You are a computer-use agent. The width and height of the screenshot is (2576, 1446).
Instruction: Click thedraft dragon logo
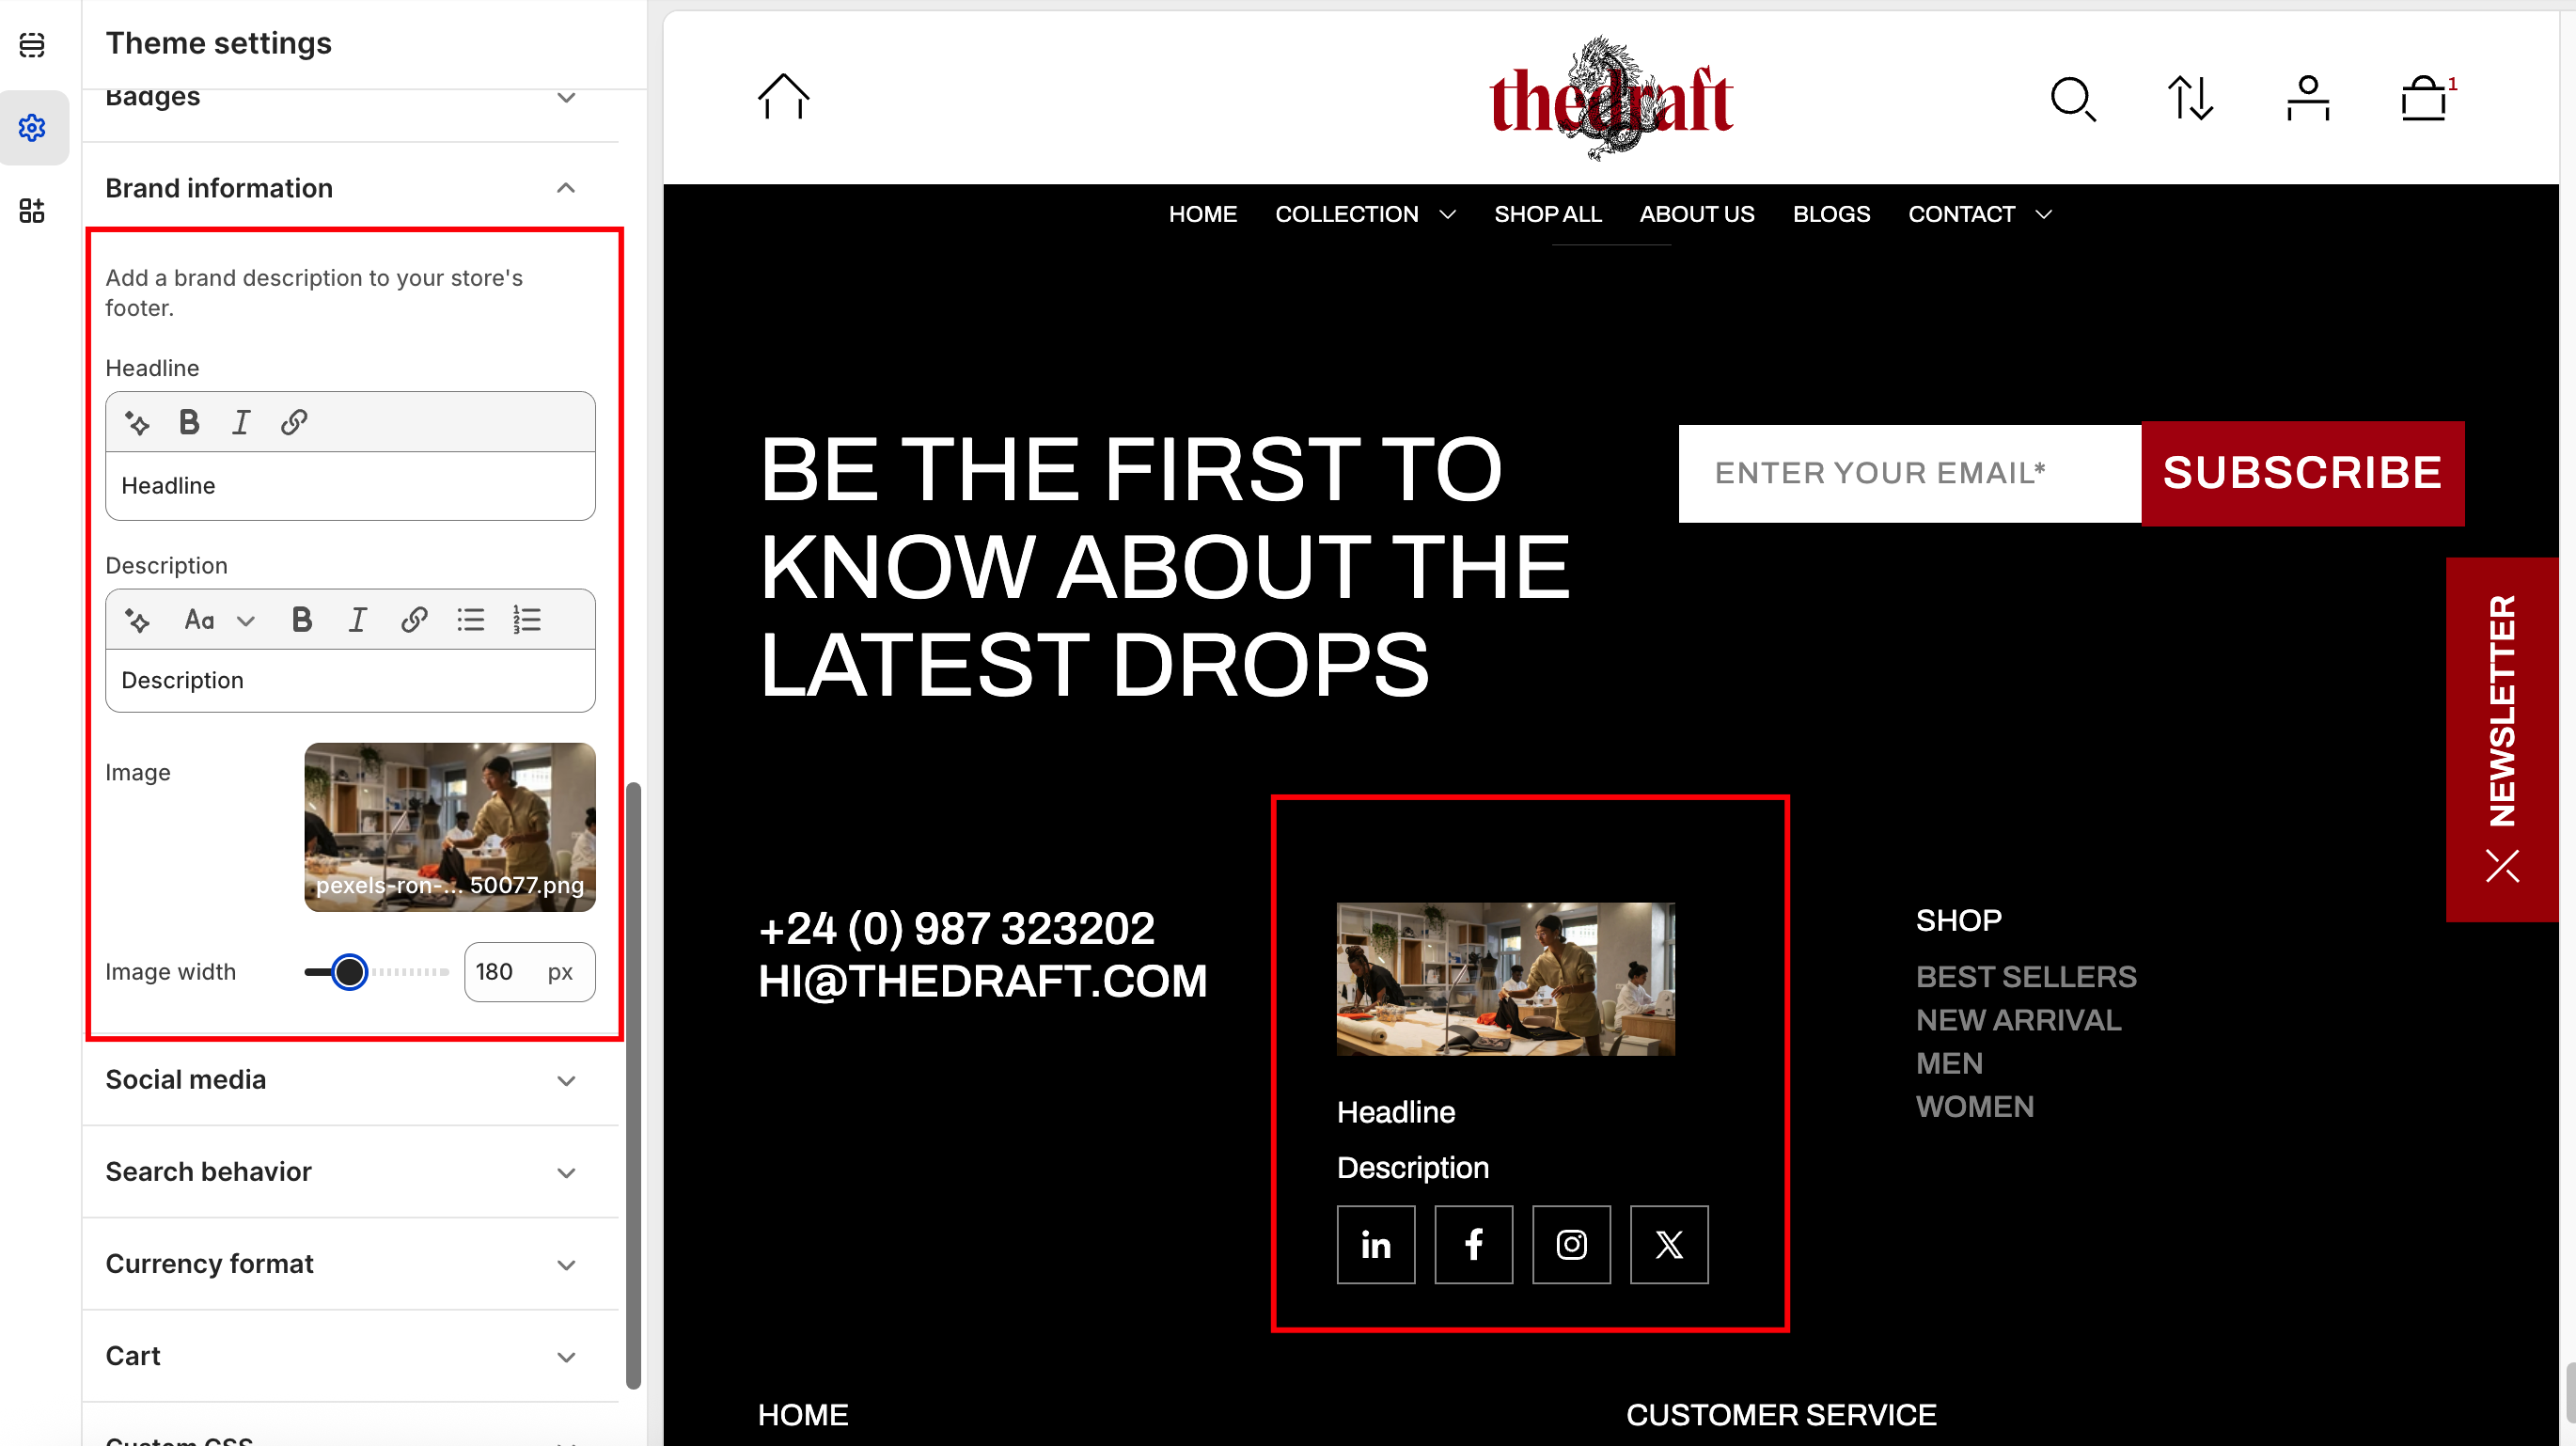click(1611, 99)
